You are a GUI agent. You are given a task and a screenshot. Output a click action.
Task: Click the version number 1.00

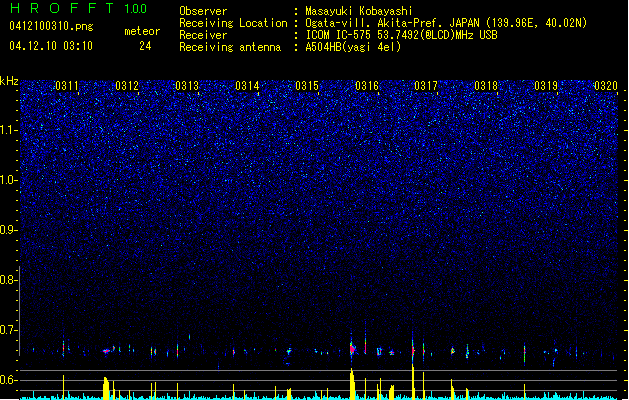[x=136, y=9]
